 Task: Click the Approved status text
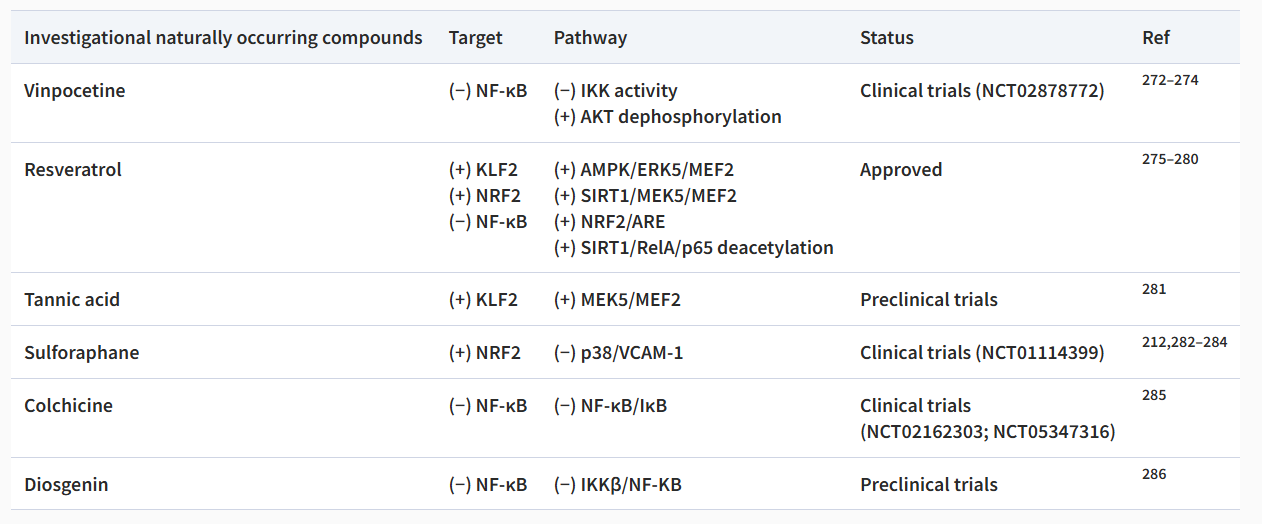pos(900,170)
